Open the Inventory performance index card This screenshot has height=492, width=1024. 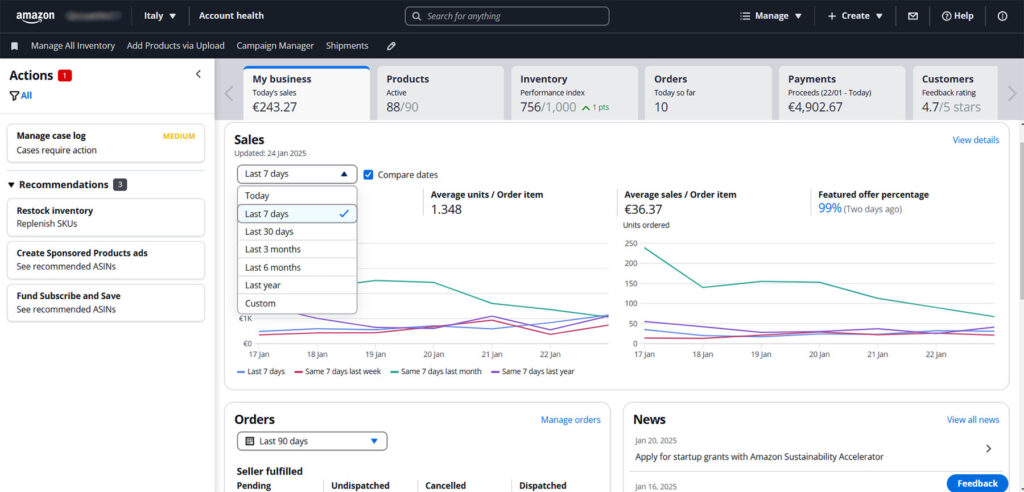(574, 93)
